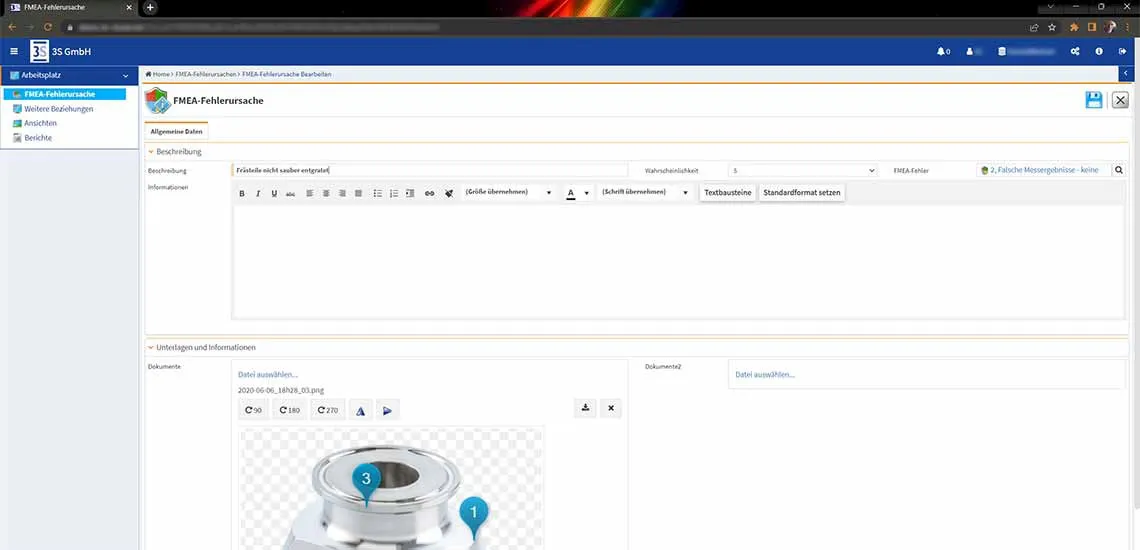Open the hamburger navigation menu

tap(14, 52)
